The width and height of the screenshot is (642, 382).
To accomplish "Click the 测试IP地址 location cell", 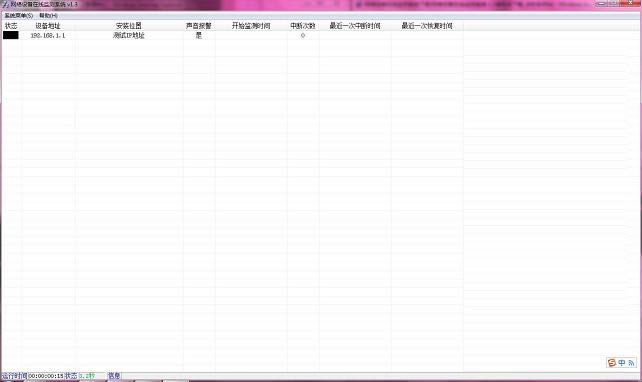I will coord(129,36).
